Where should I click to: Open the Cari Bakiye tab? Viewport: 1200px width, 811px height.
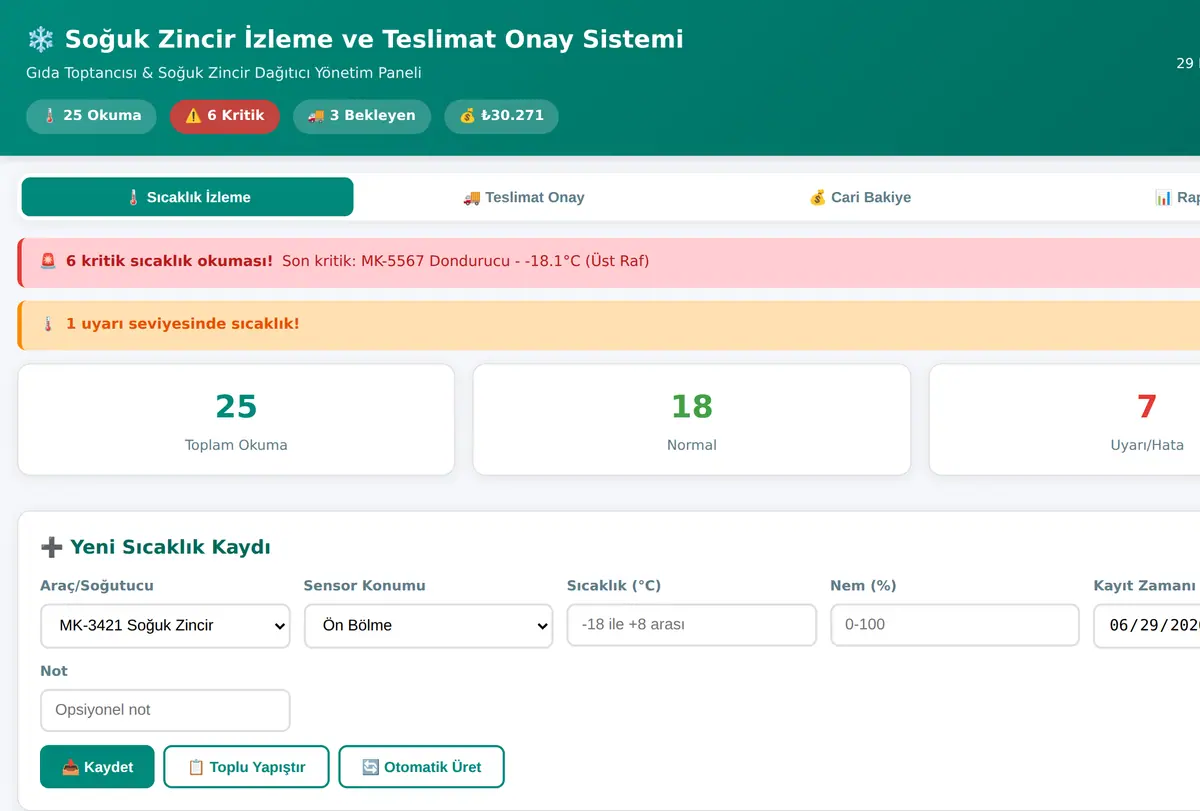860,197
